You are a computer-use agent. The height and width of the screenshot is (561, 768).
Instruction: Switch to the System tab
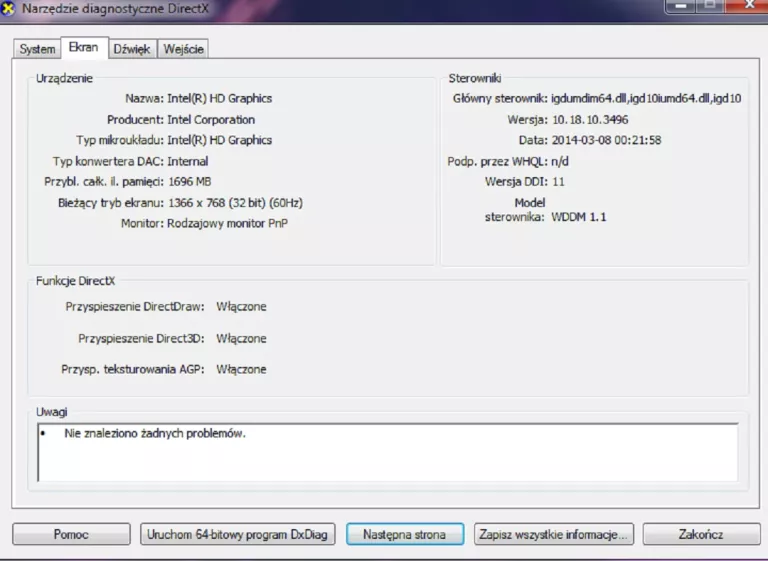pos(37,49)
